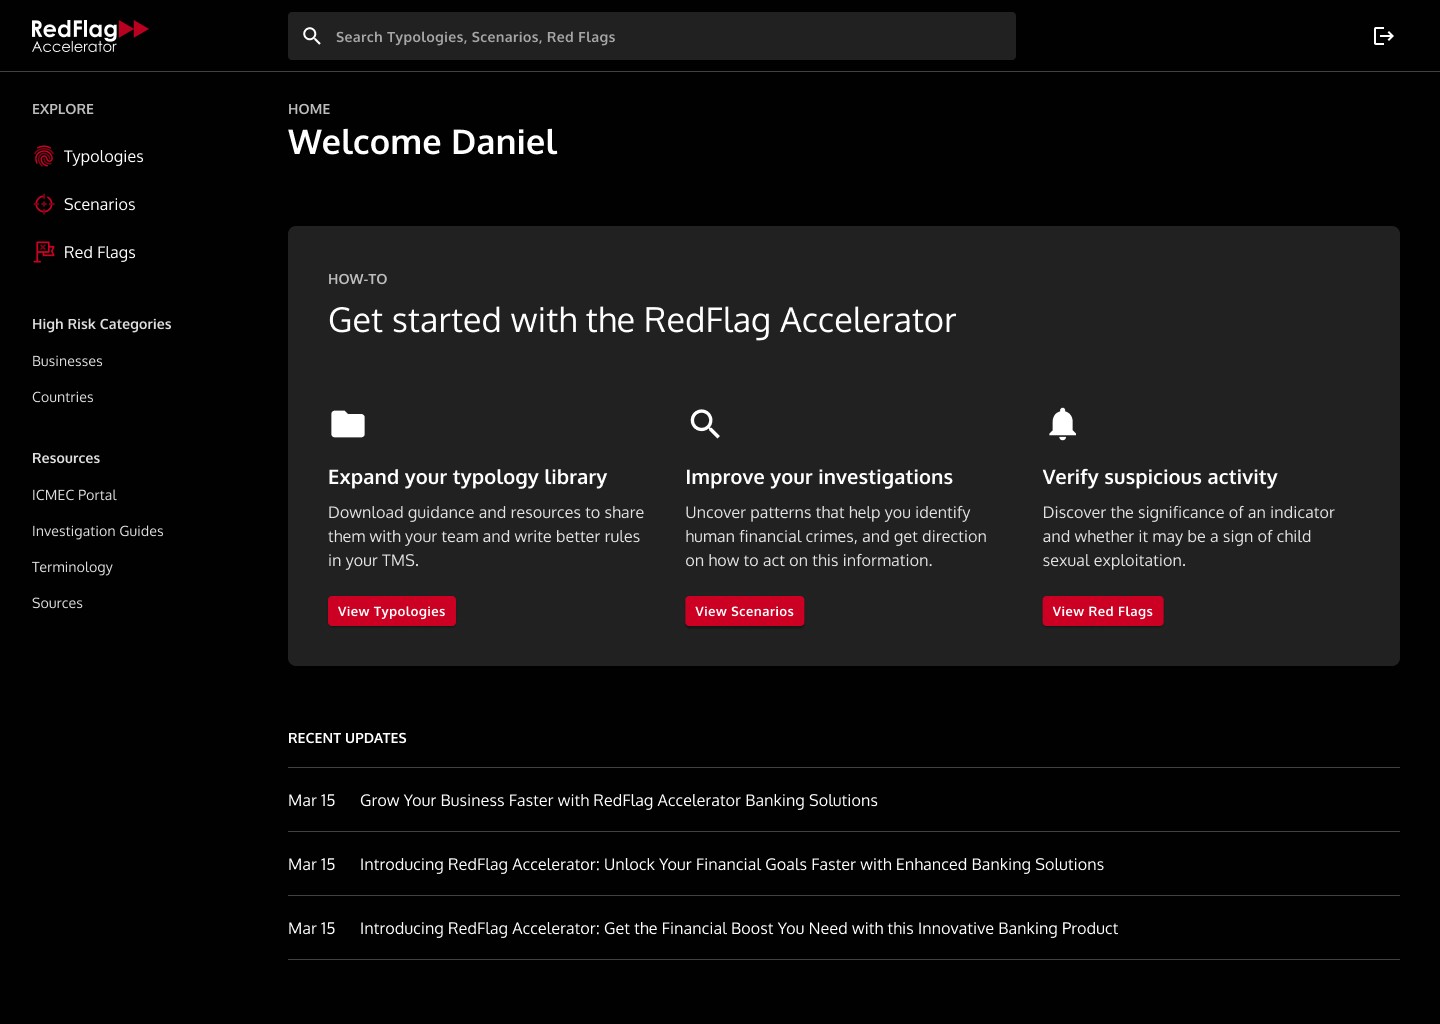
Task: Click the logout icon in top right corner
Action: click(1384, 36)
